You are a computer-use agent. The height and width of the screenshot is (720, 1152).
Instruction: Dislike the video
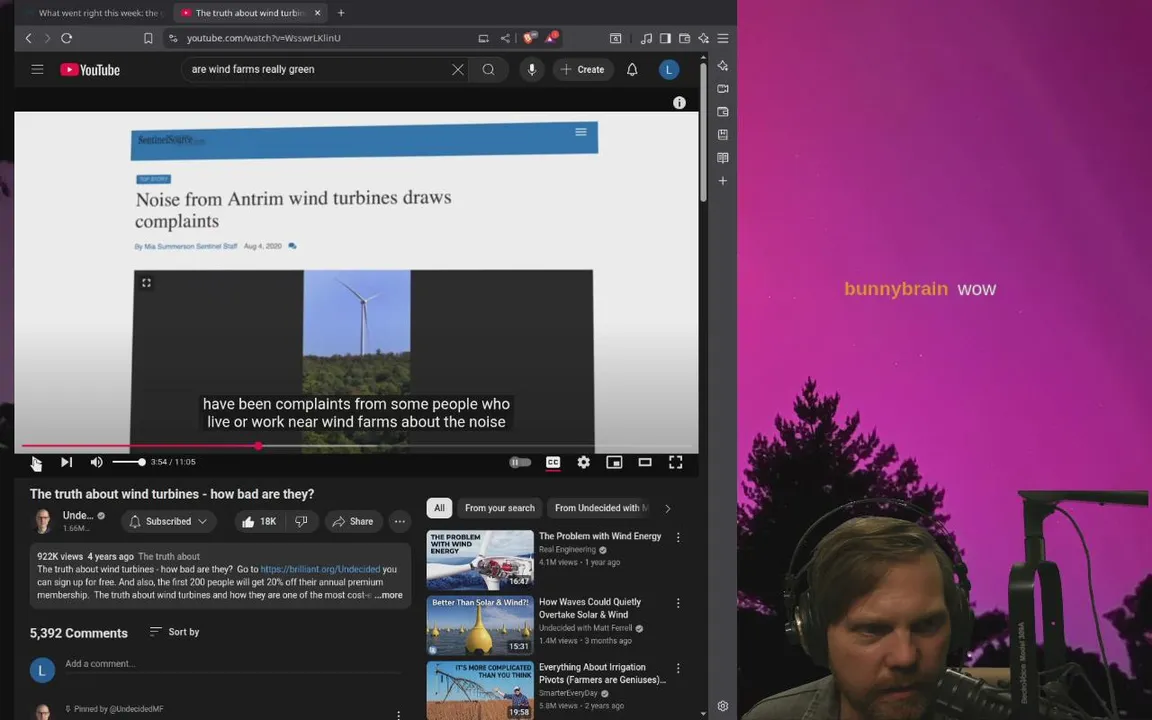[x=301, y=522]
